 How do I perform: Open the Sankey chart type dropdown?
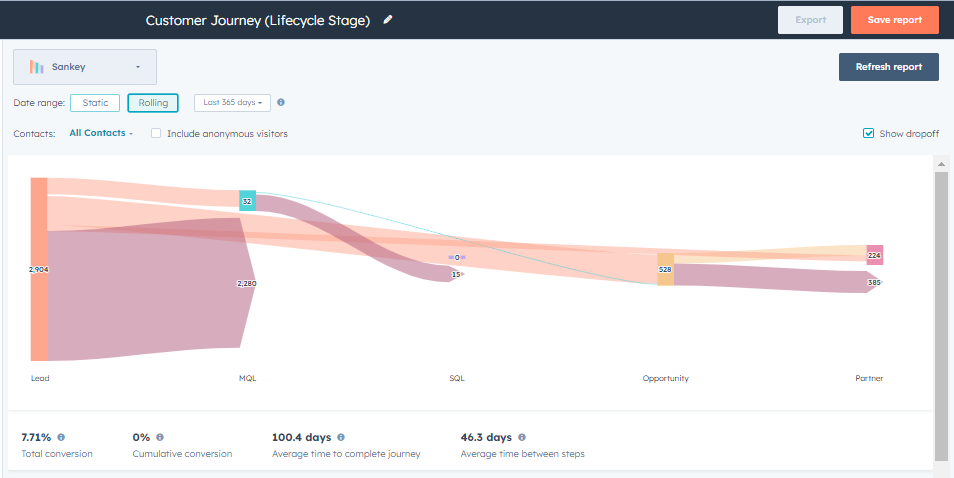coord(85,67)
